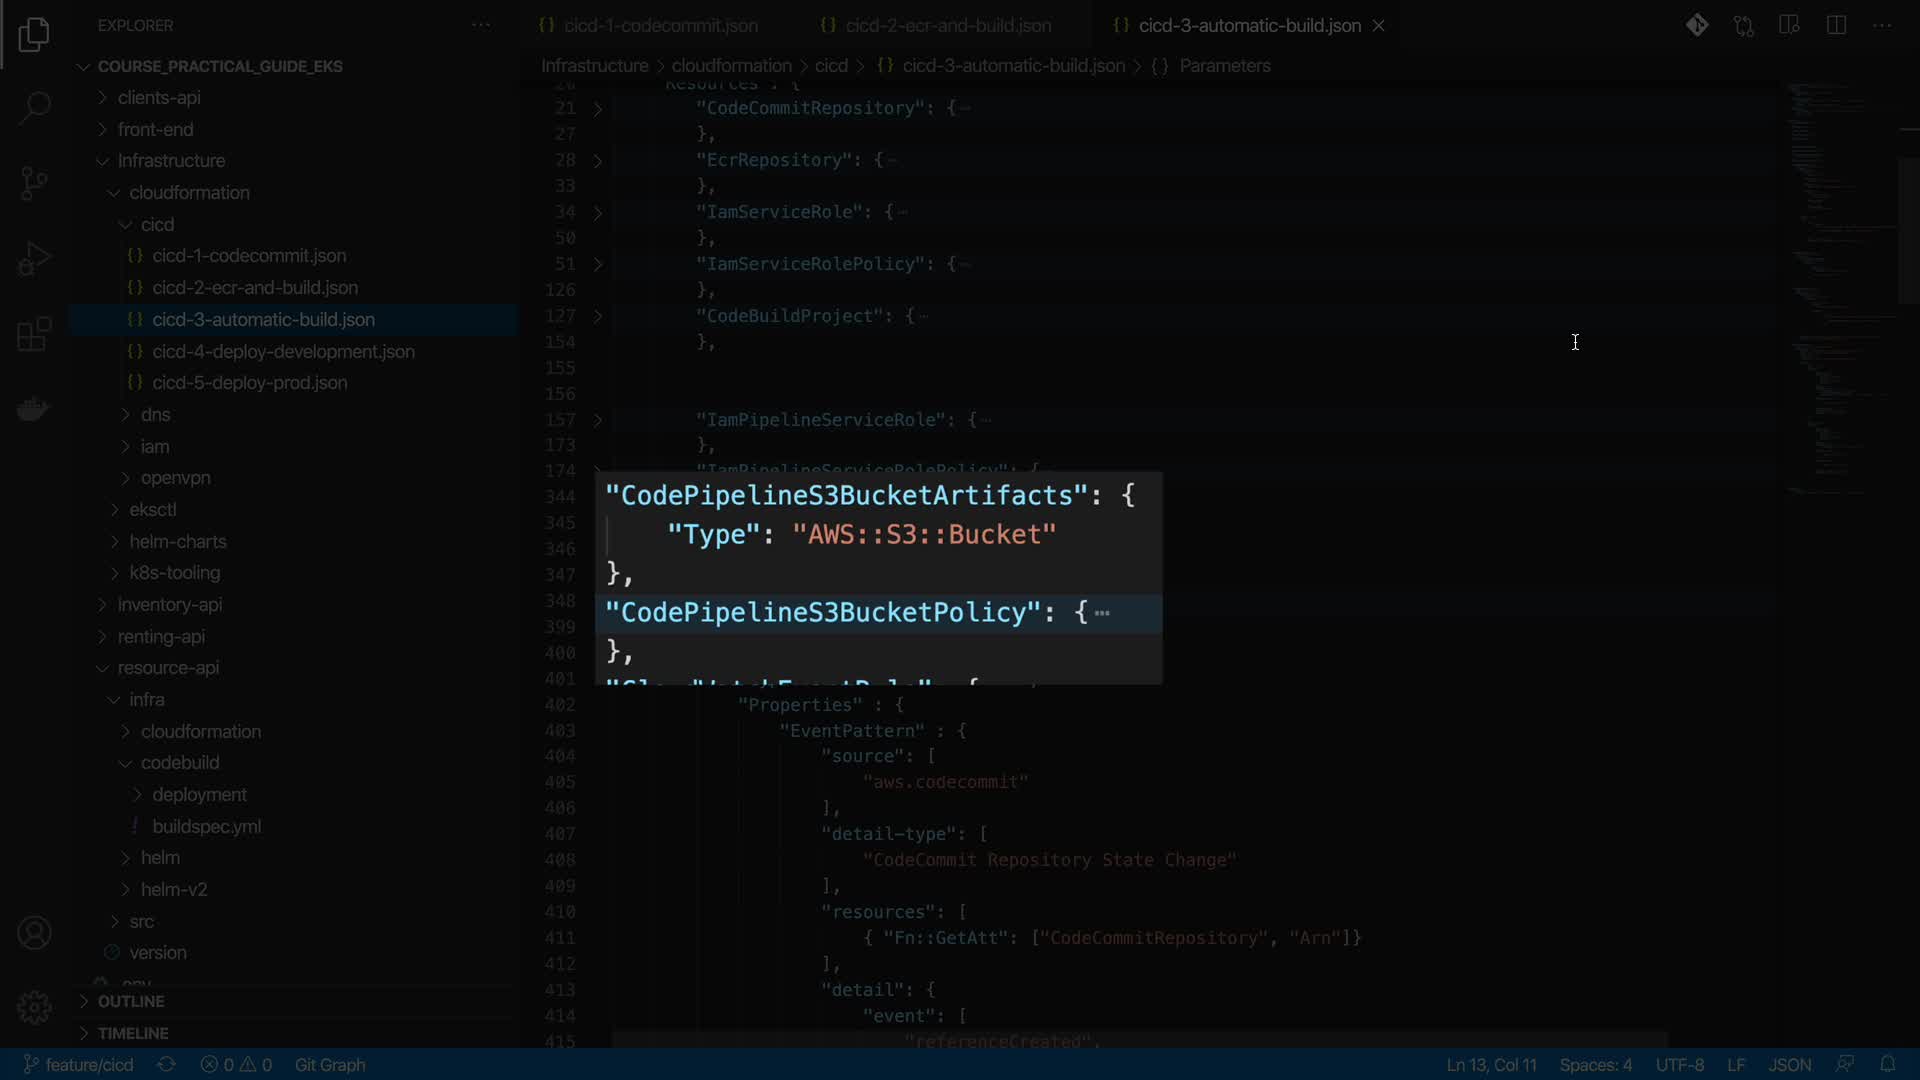Open the Docker view in activity bar
This screenshot has height=1080, width=1920.
point(34,409)
